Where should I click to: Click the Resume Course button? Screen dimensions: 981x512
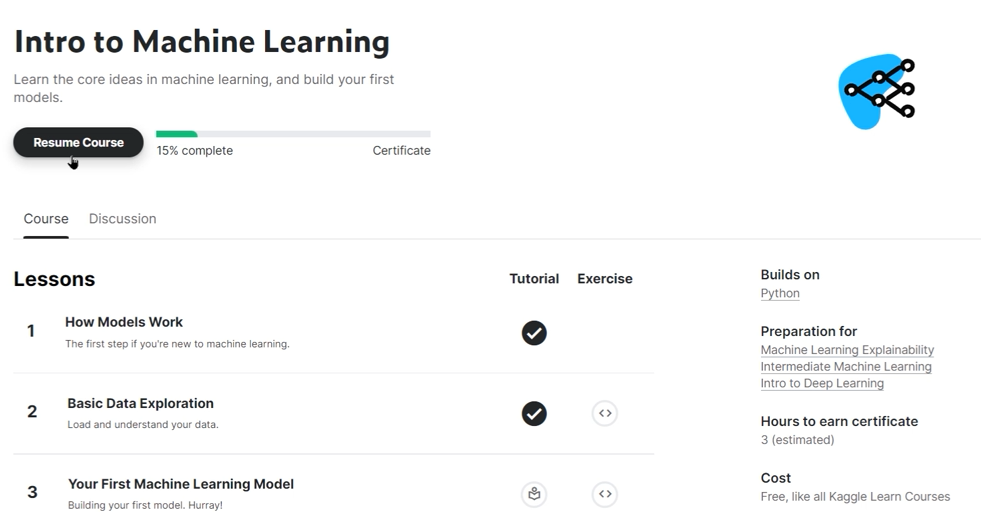(x=78, y=143)
